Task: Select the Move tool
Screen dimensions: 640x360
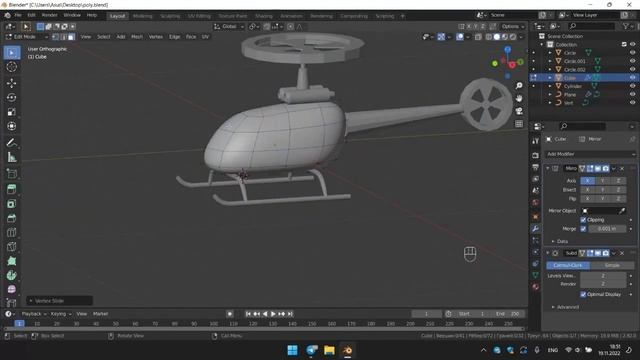Action: click(x=11, y=83)
